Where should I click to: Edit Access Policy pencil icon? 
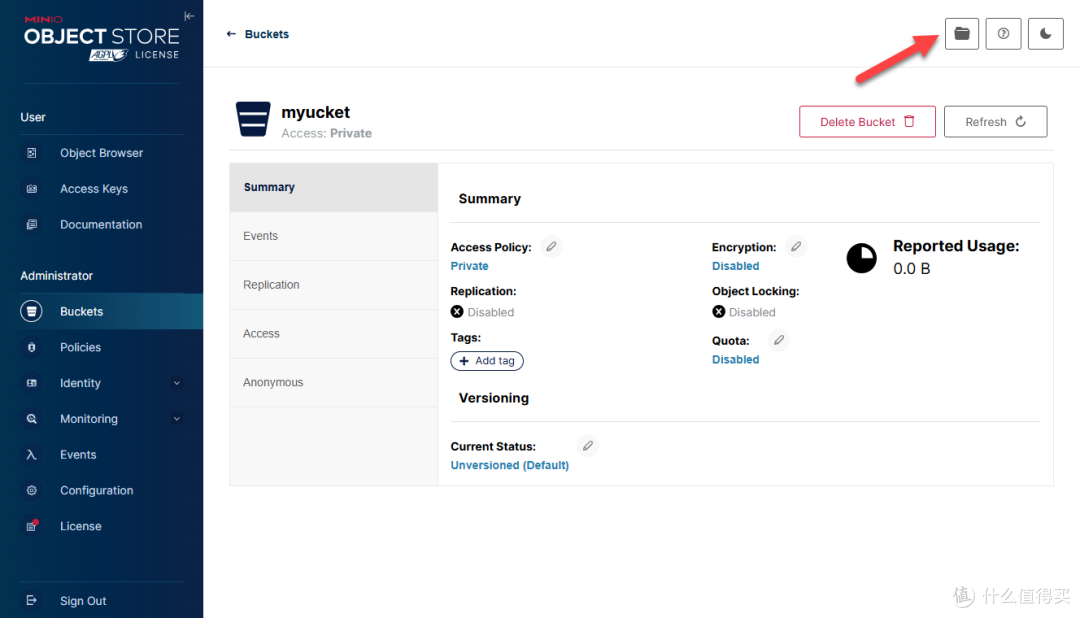pyautogui.click(x=551, y=247)
